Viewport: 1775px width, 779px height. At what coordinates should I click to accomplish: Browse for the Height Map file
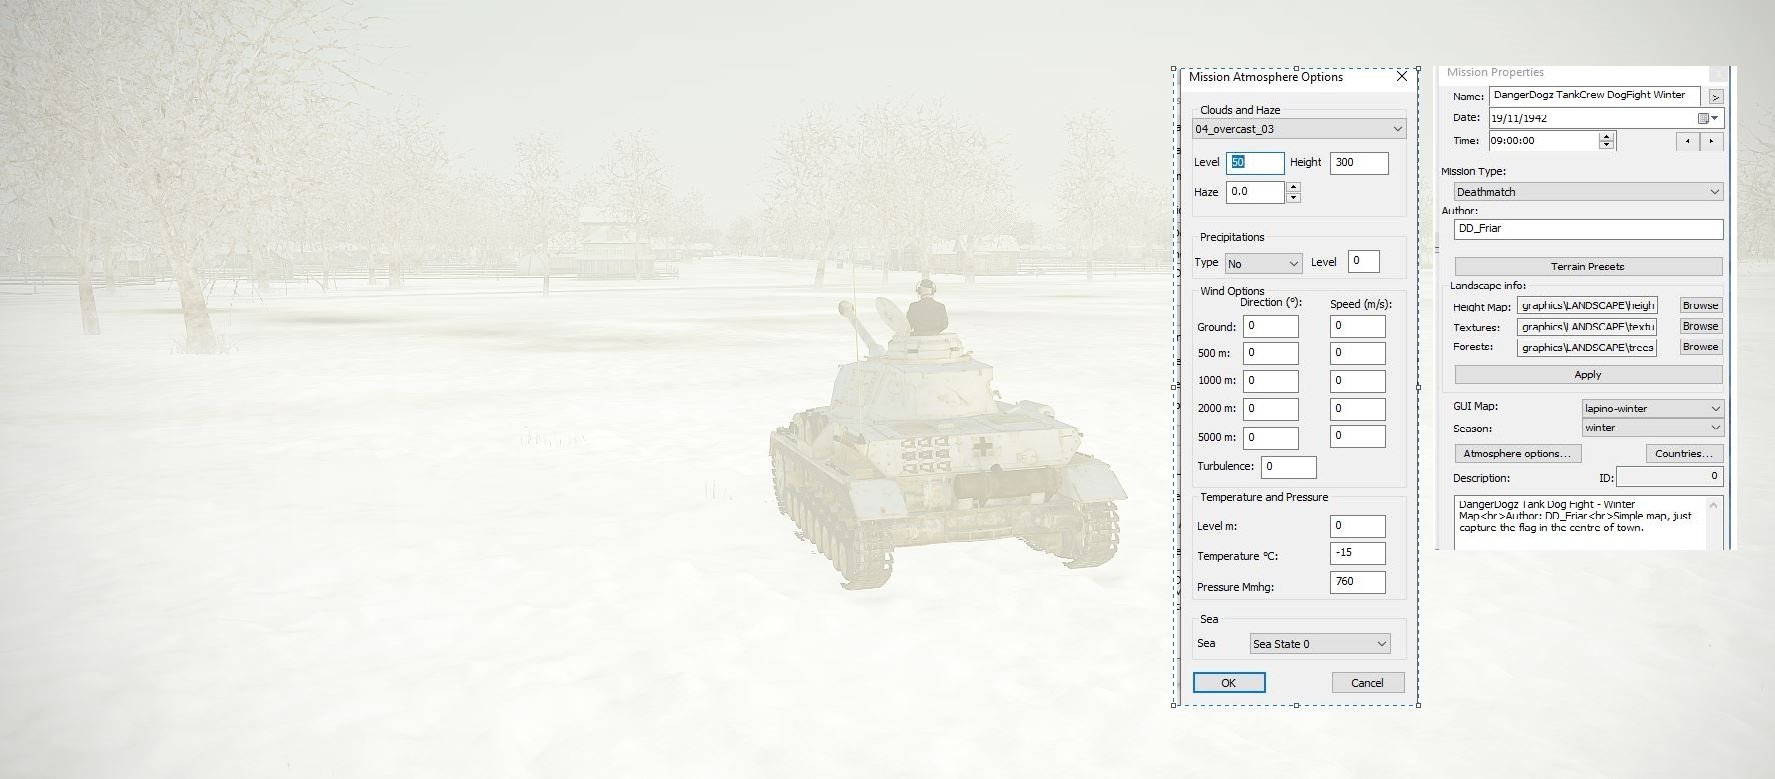[x=1699, y=306]
